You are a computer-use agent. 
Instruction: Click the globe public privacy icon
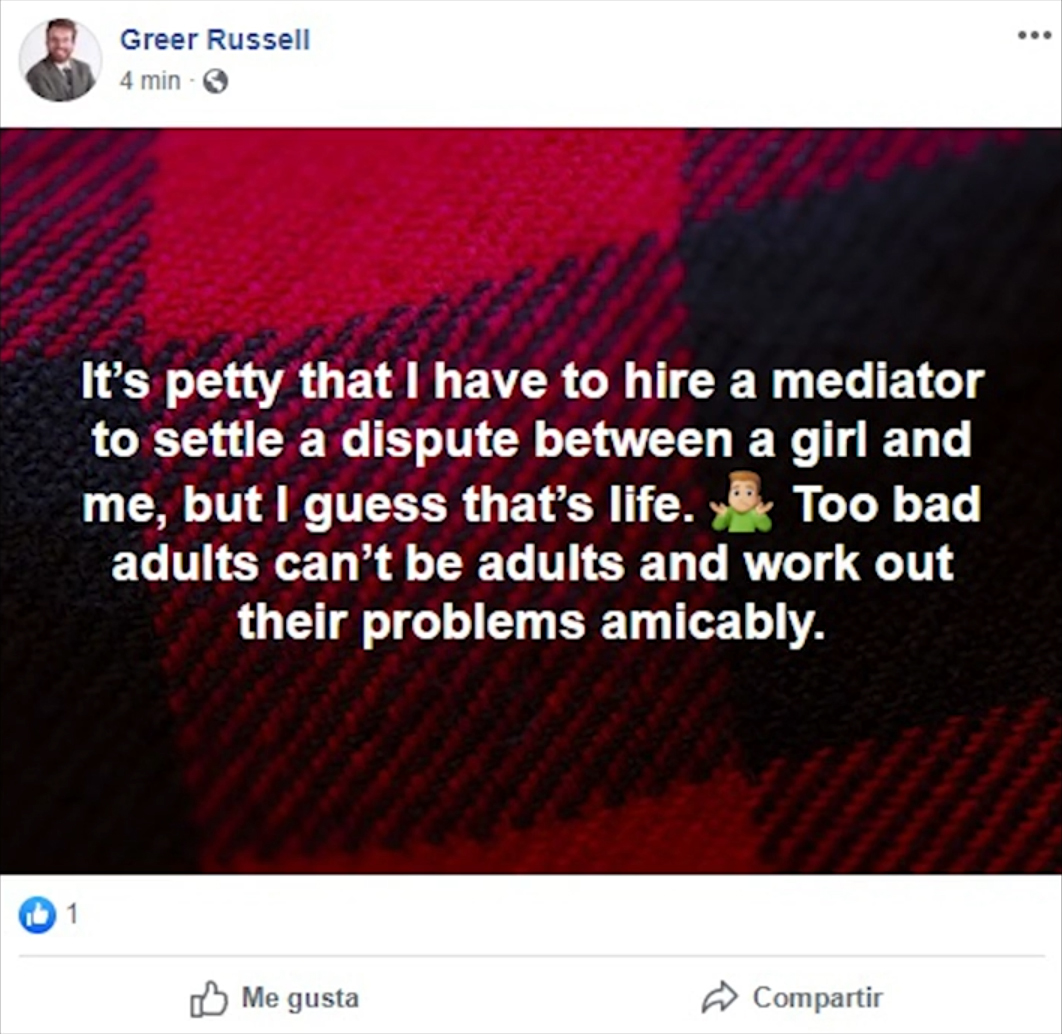pyautogui.click(x=215, y=82)
